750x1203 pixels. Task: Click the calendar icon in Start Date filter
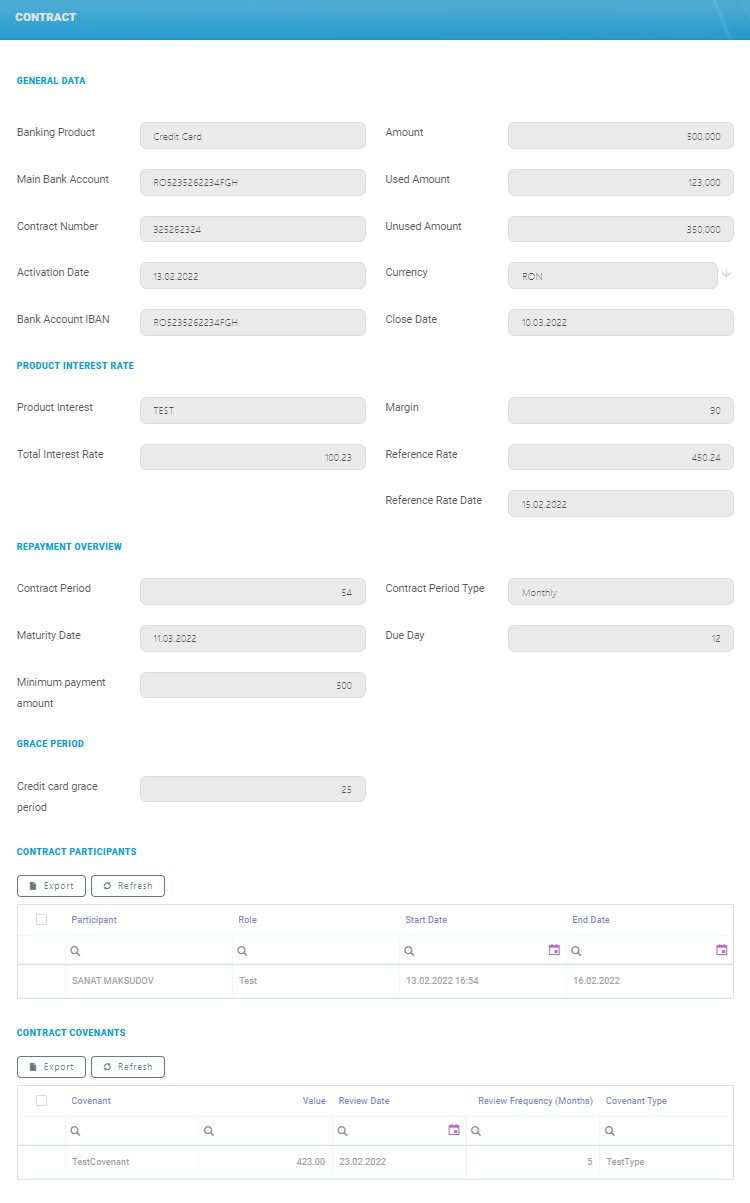(554, 950)
